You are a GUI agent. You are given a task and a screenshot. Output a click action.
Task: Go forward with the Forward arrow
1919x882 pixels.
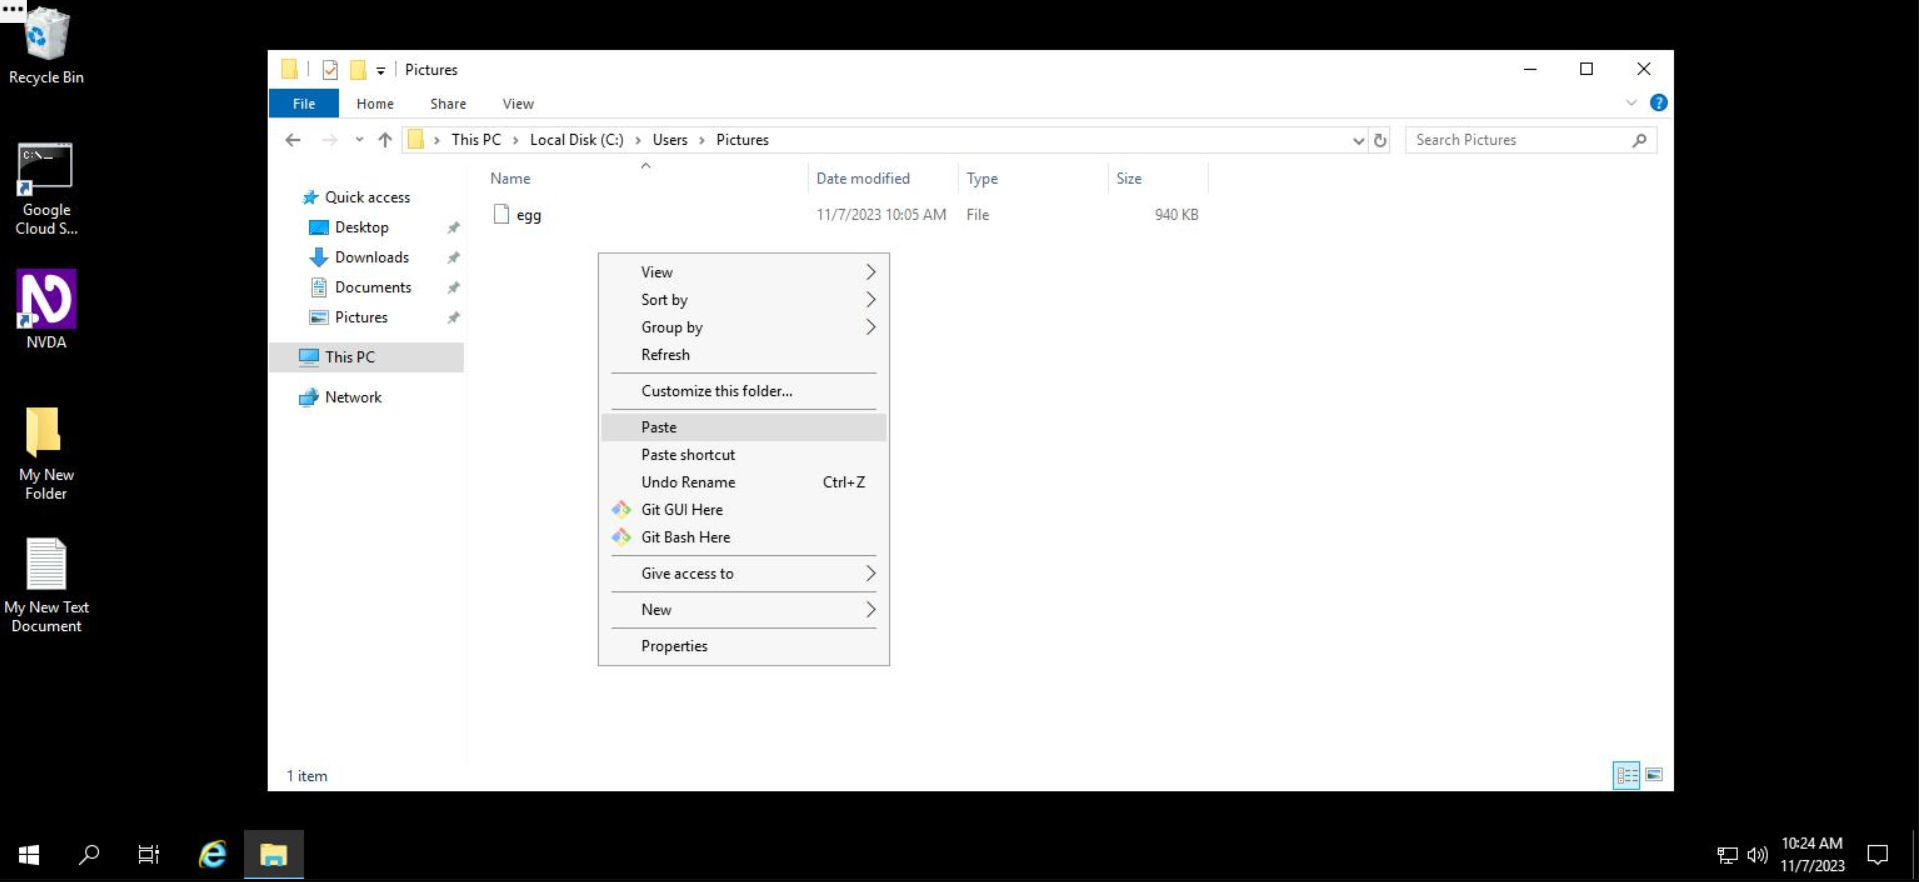[x=329, y=140]
